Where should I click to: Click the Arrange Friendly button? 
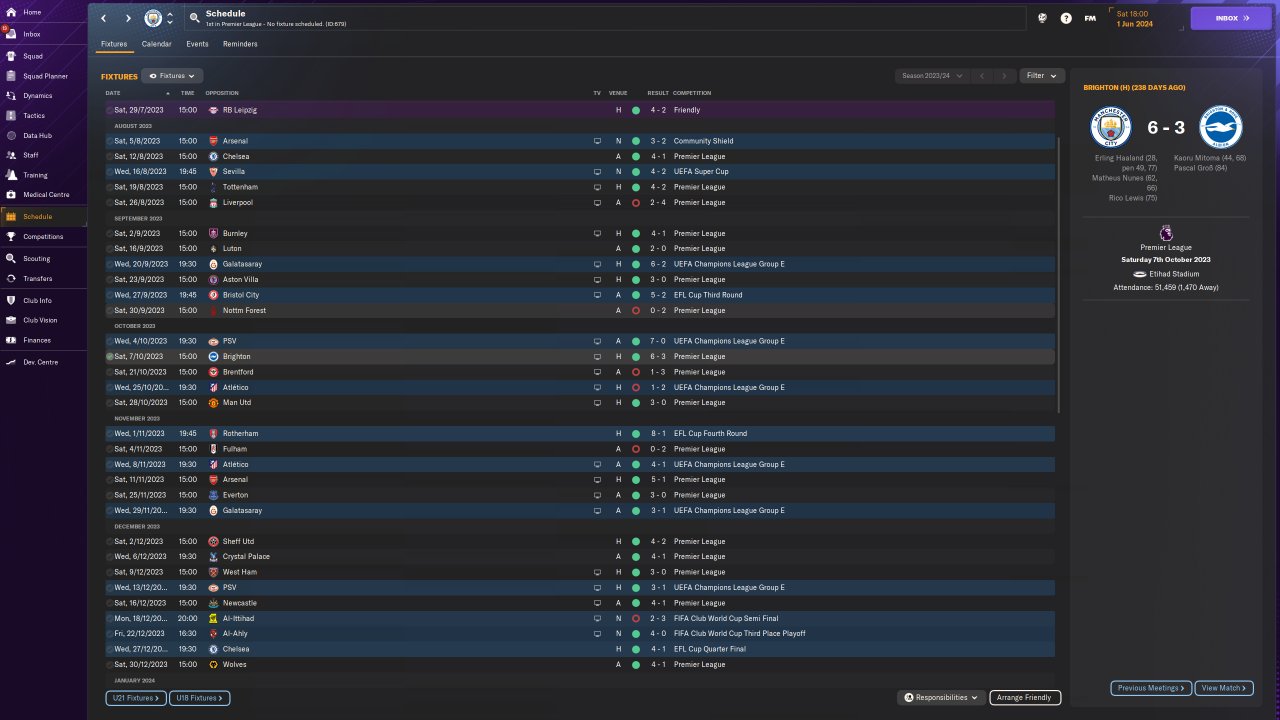[1025, 698]
